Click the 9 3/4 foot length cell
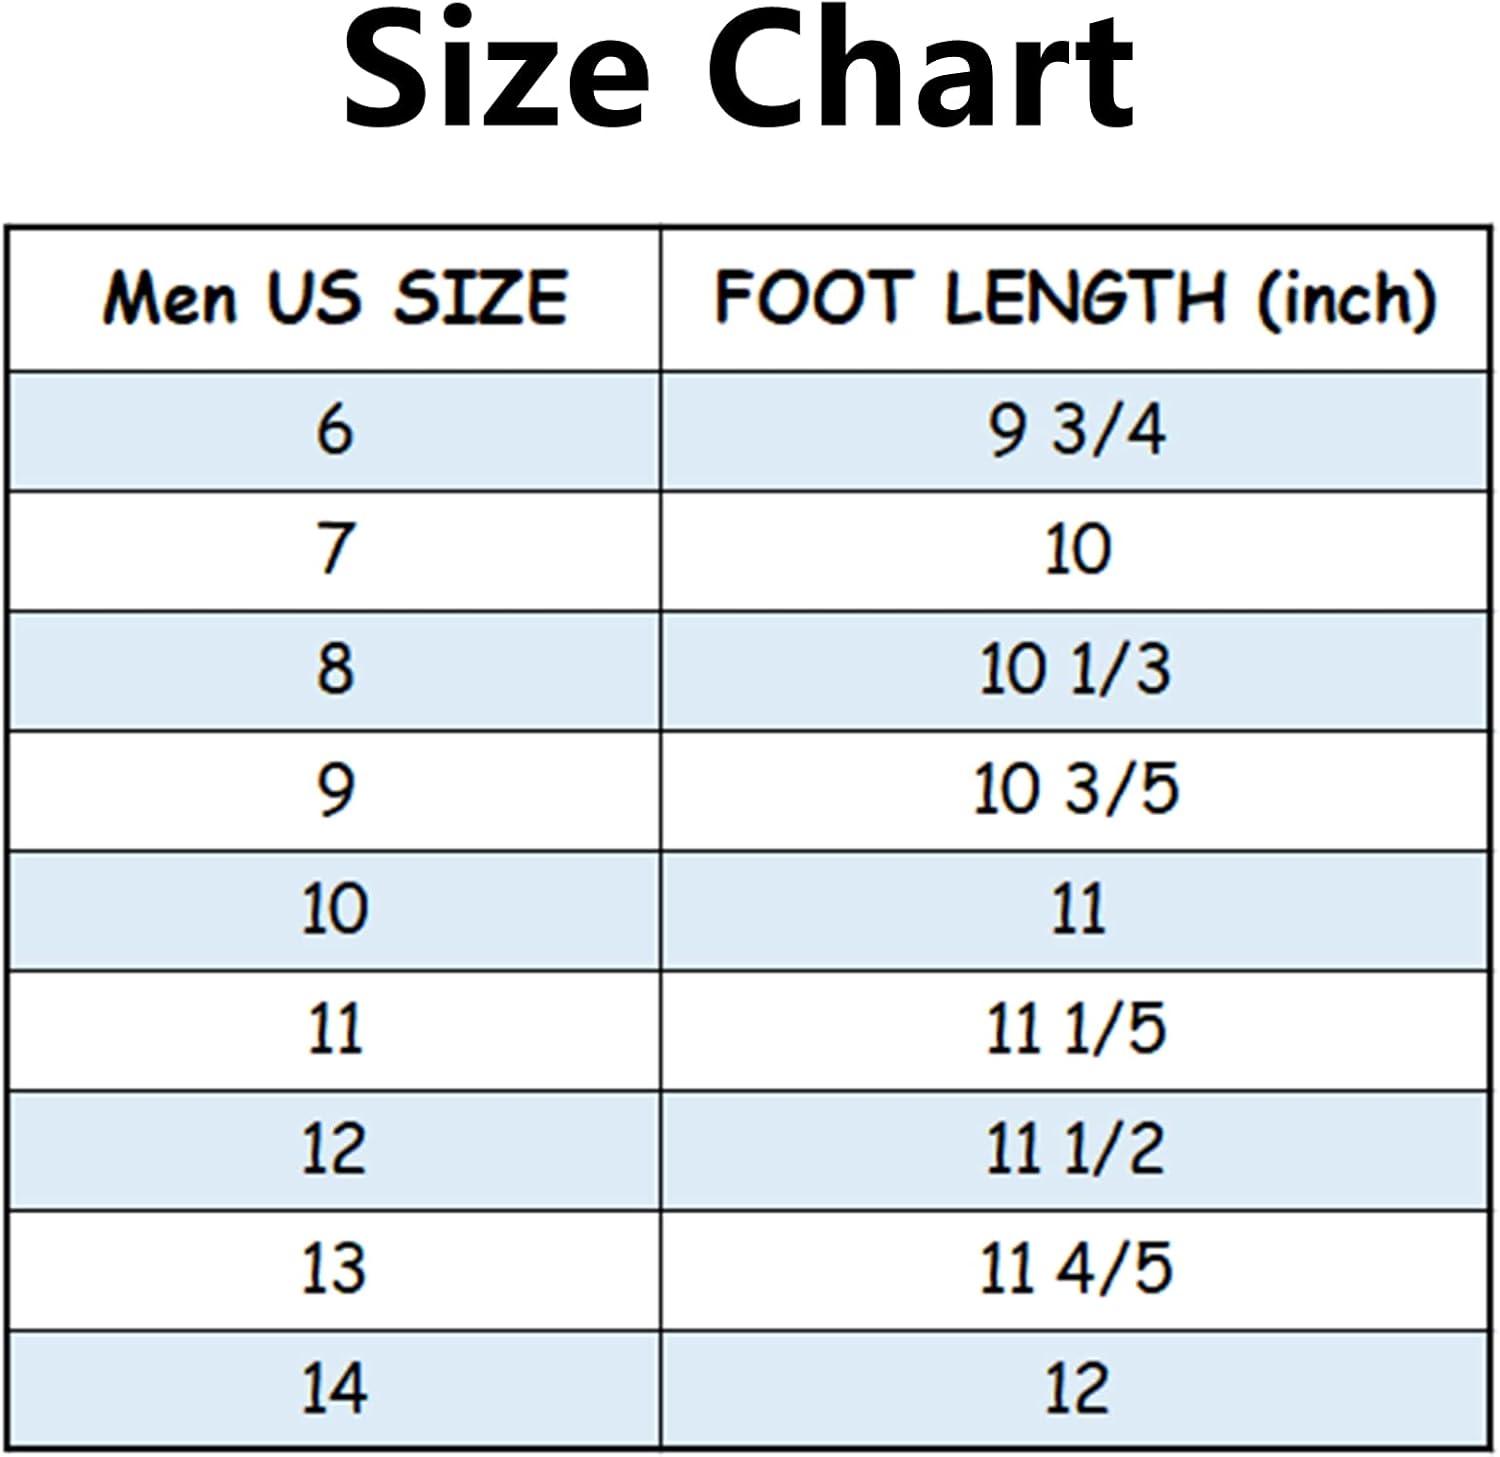Viewport: 1500px width, 1457px height. [1077, 431]
